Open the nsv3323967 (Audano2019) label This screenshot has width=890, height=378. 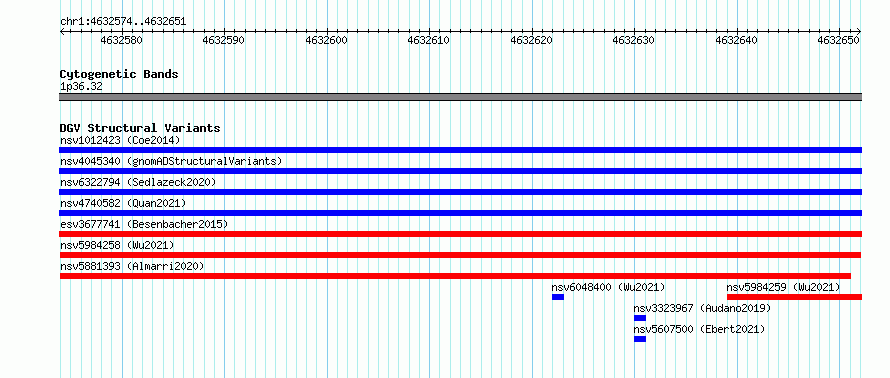tap(702, 308)
